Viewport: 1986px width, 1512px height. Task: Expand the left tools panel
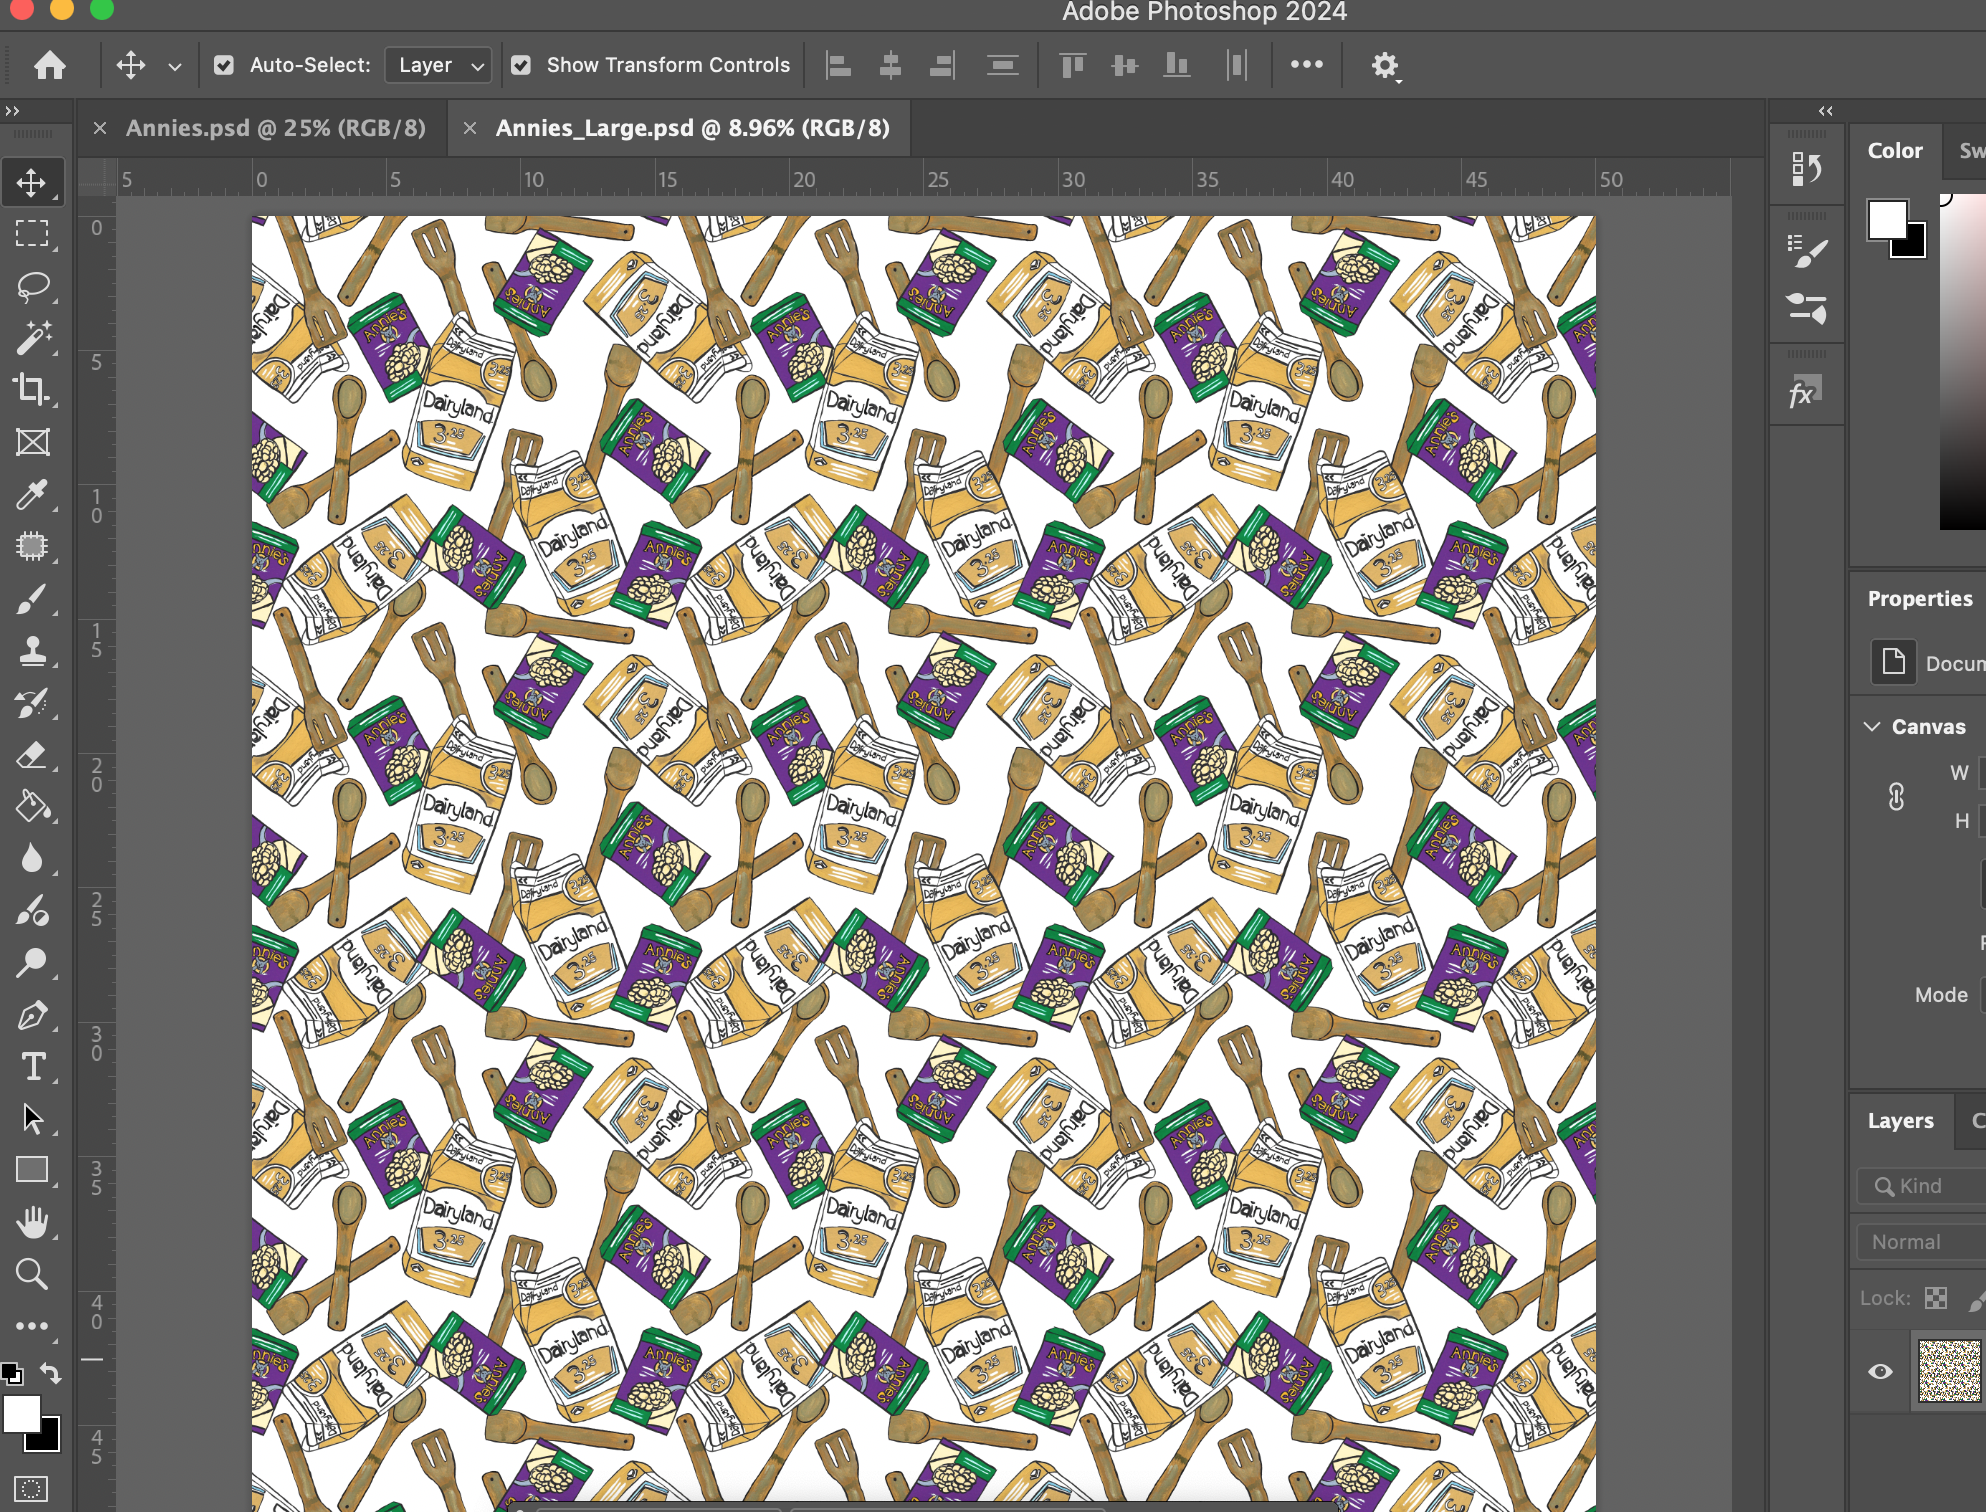[x=12, y=111]
